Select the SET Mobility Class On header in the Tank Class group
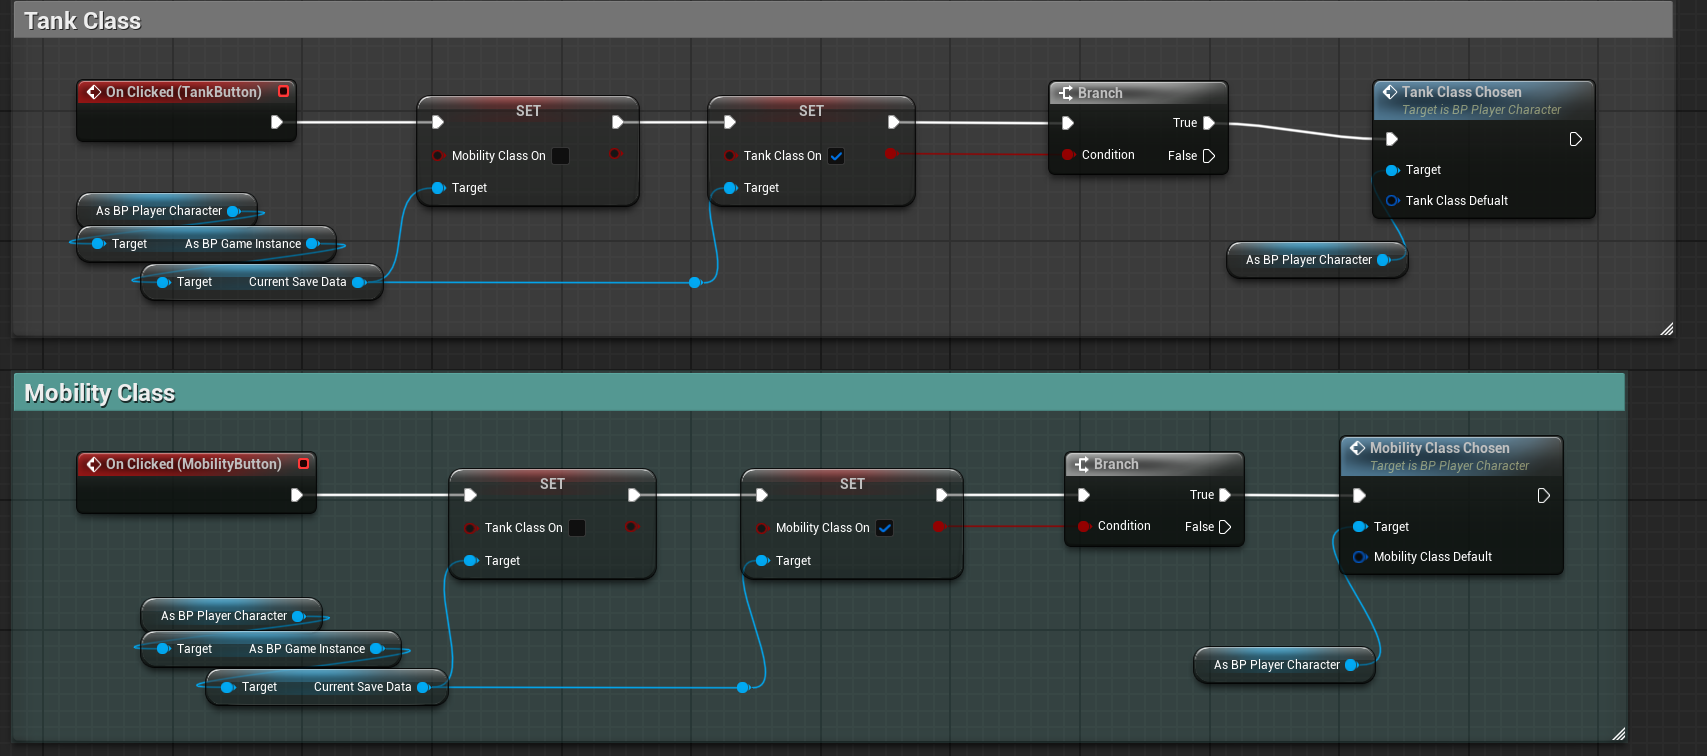This screenshot has height=756, width=1707. coord(528,111)
